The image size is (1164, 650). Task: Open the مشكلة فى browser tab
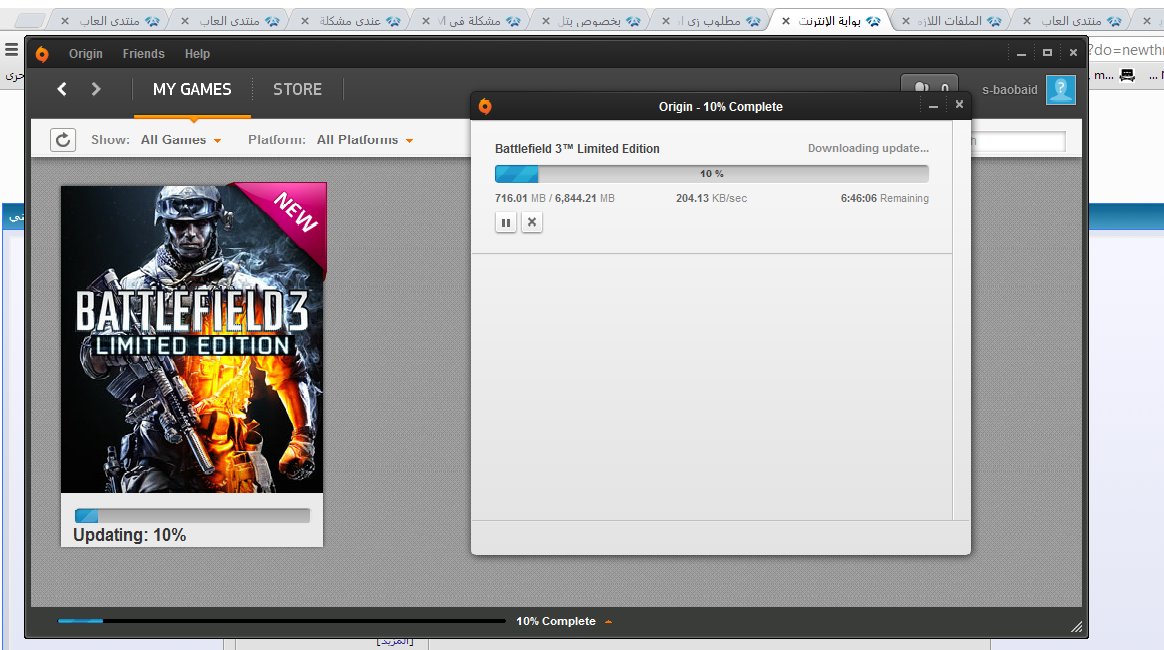tap(471, 21)
